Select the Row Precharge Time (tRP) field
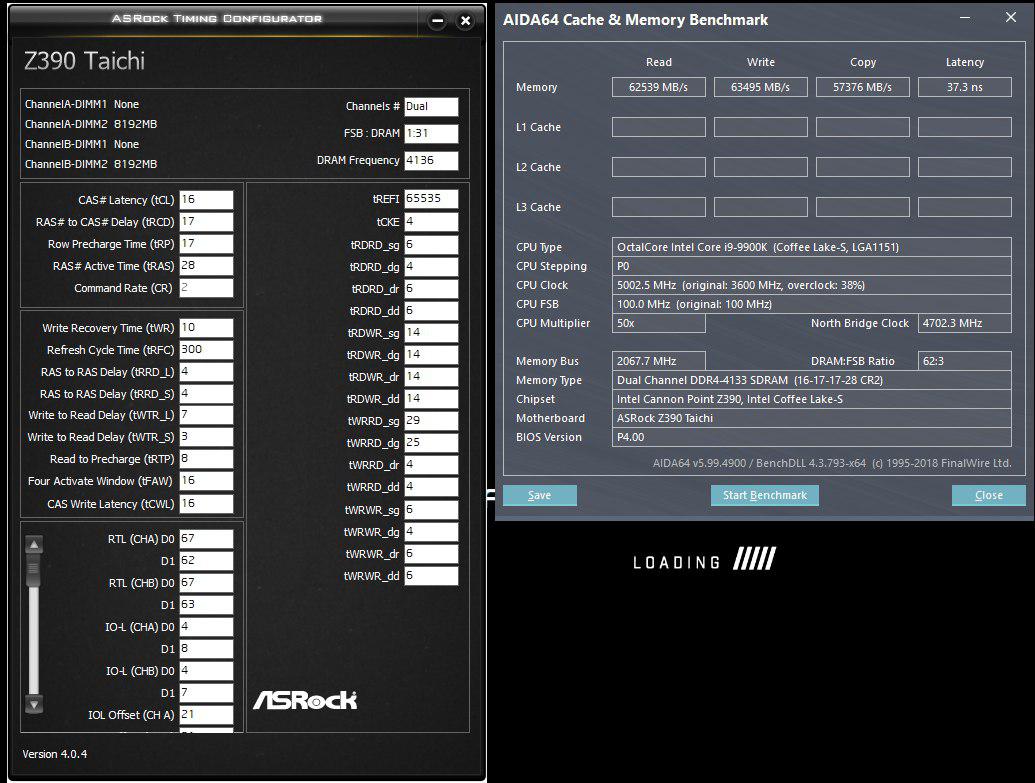Viewport: 1035px width, 783px height. click(206, 244)
